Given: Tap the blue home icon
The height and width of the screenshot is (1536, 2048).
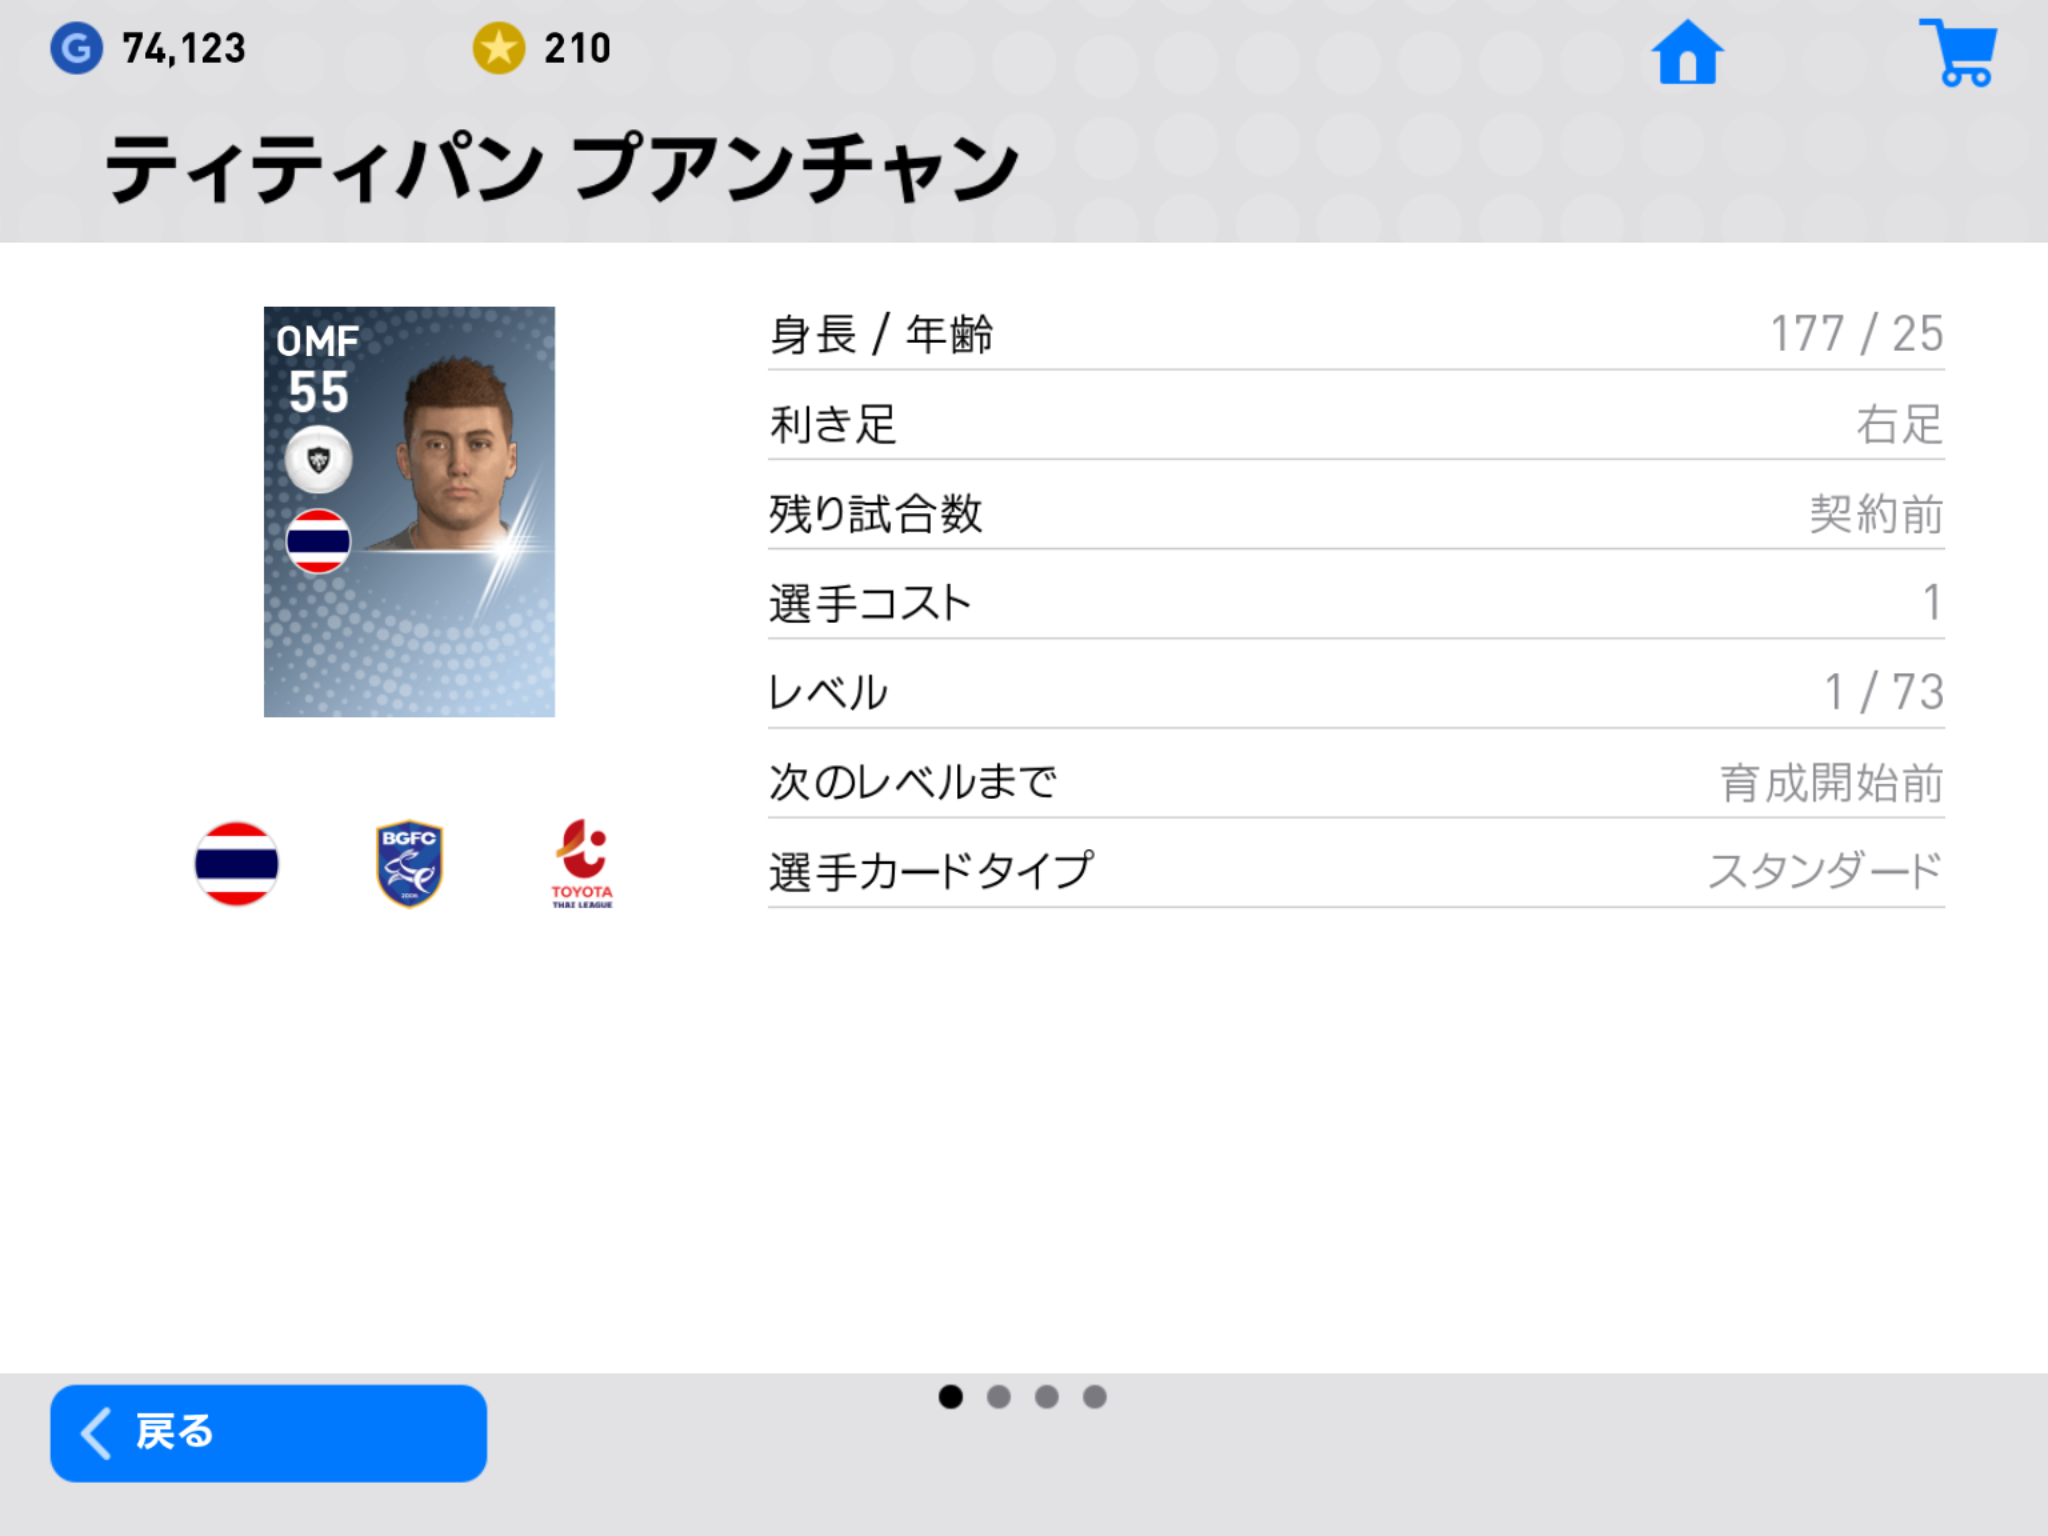Looking at the screenshot, I should click(1687, 52).
